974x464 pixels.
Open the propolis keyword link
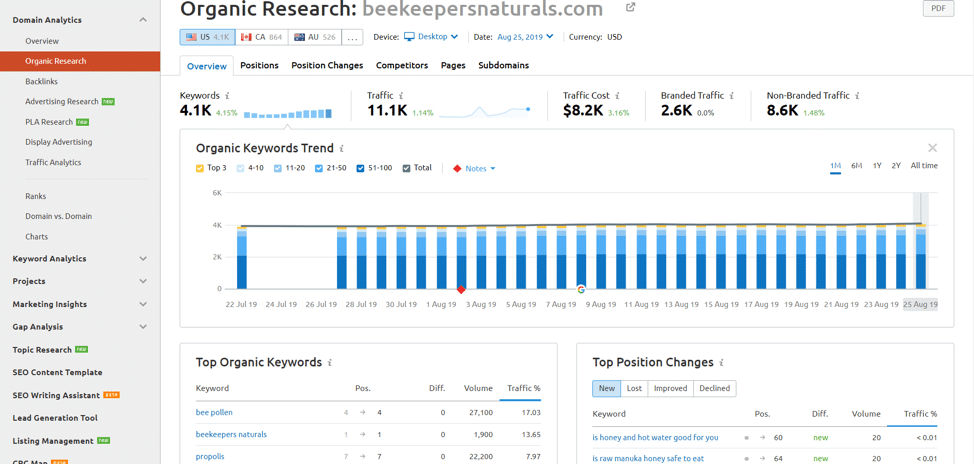[x=210, y=457]
